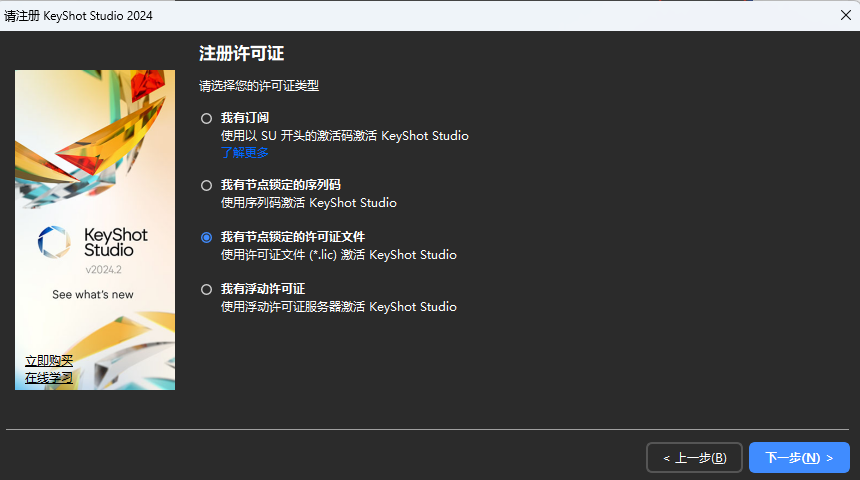This screenshot has height=480, width=860.
Task: Click the KeyShot Studio logo icon
Action: pos(54,242)
